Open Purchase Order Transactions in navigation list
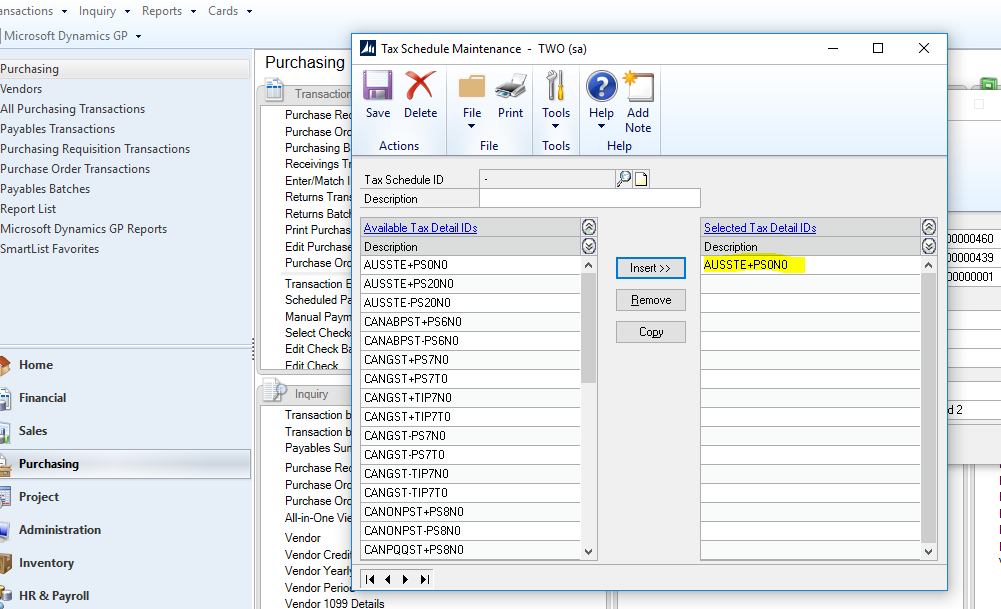This screenshot has height=609, width=1001. tap(75, 169)
